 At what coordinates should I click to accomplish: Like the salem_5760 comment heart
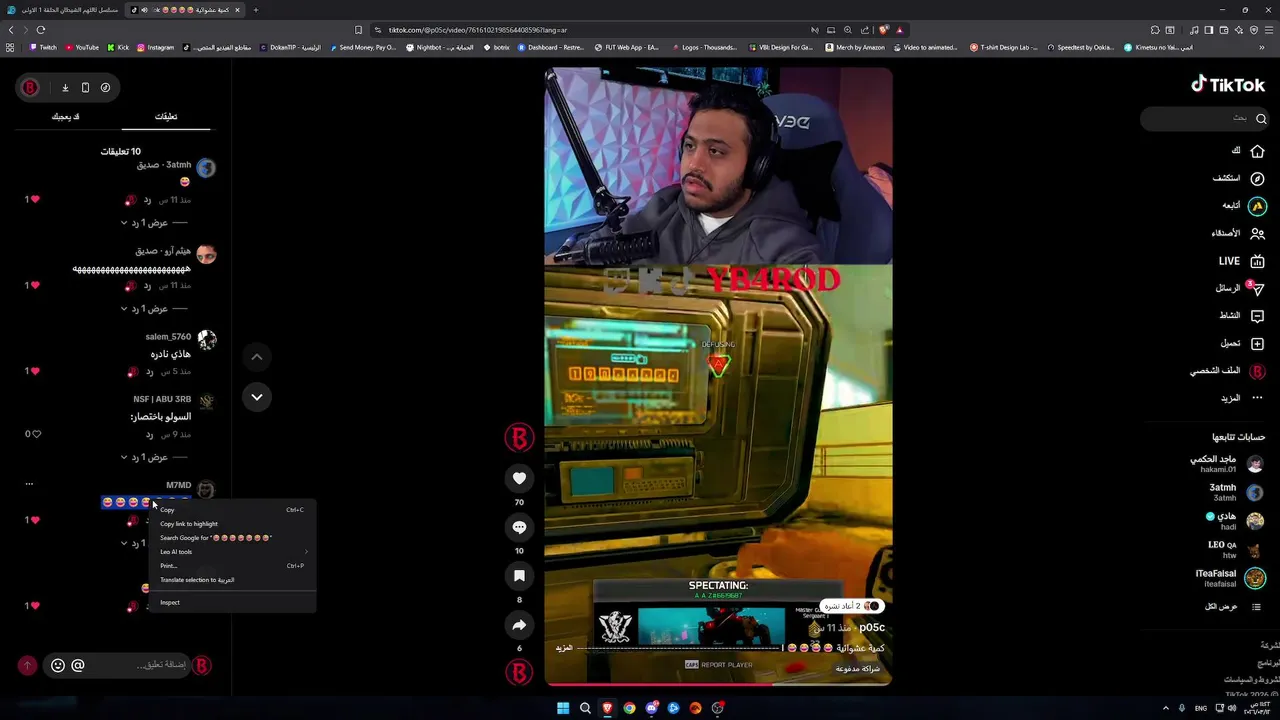[35, 371]
